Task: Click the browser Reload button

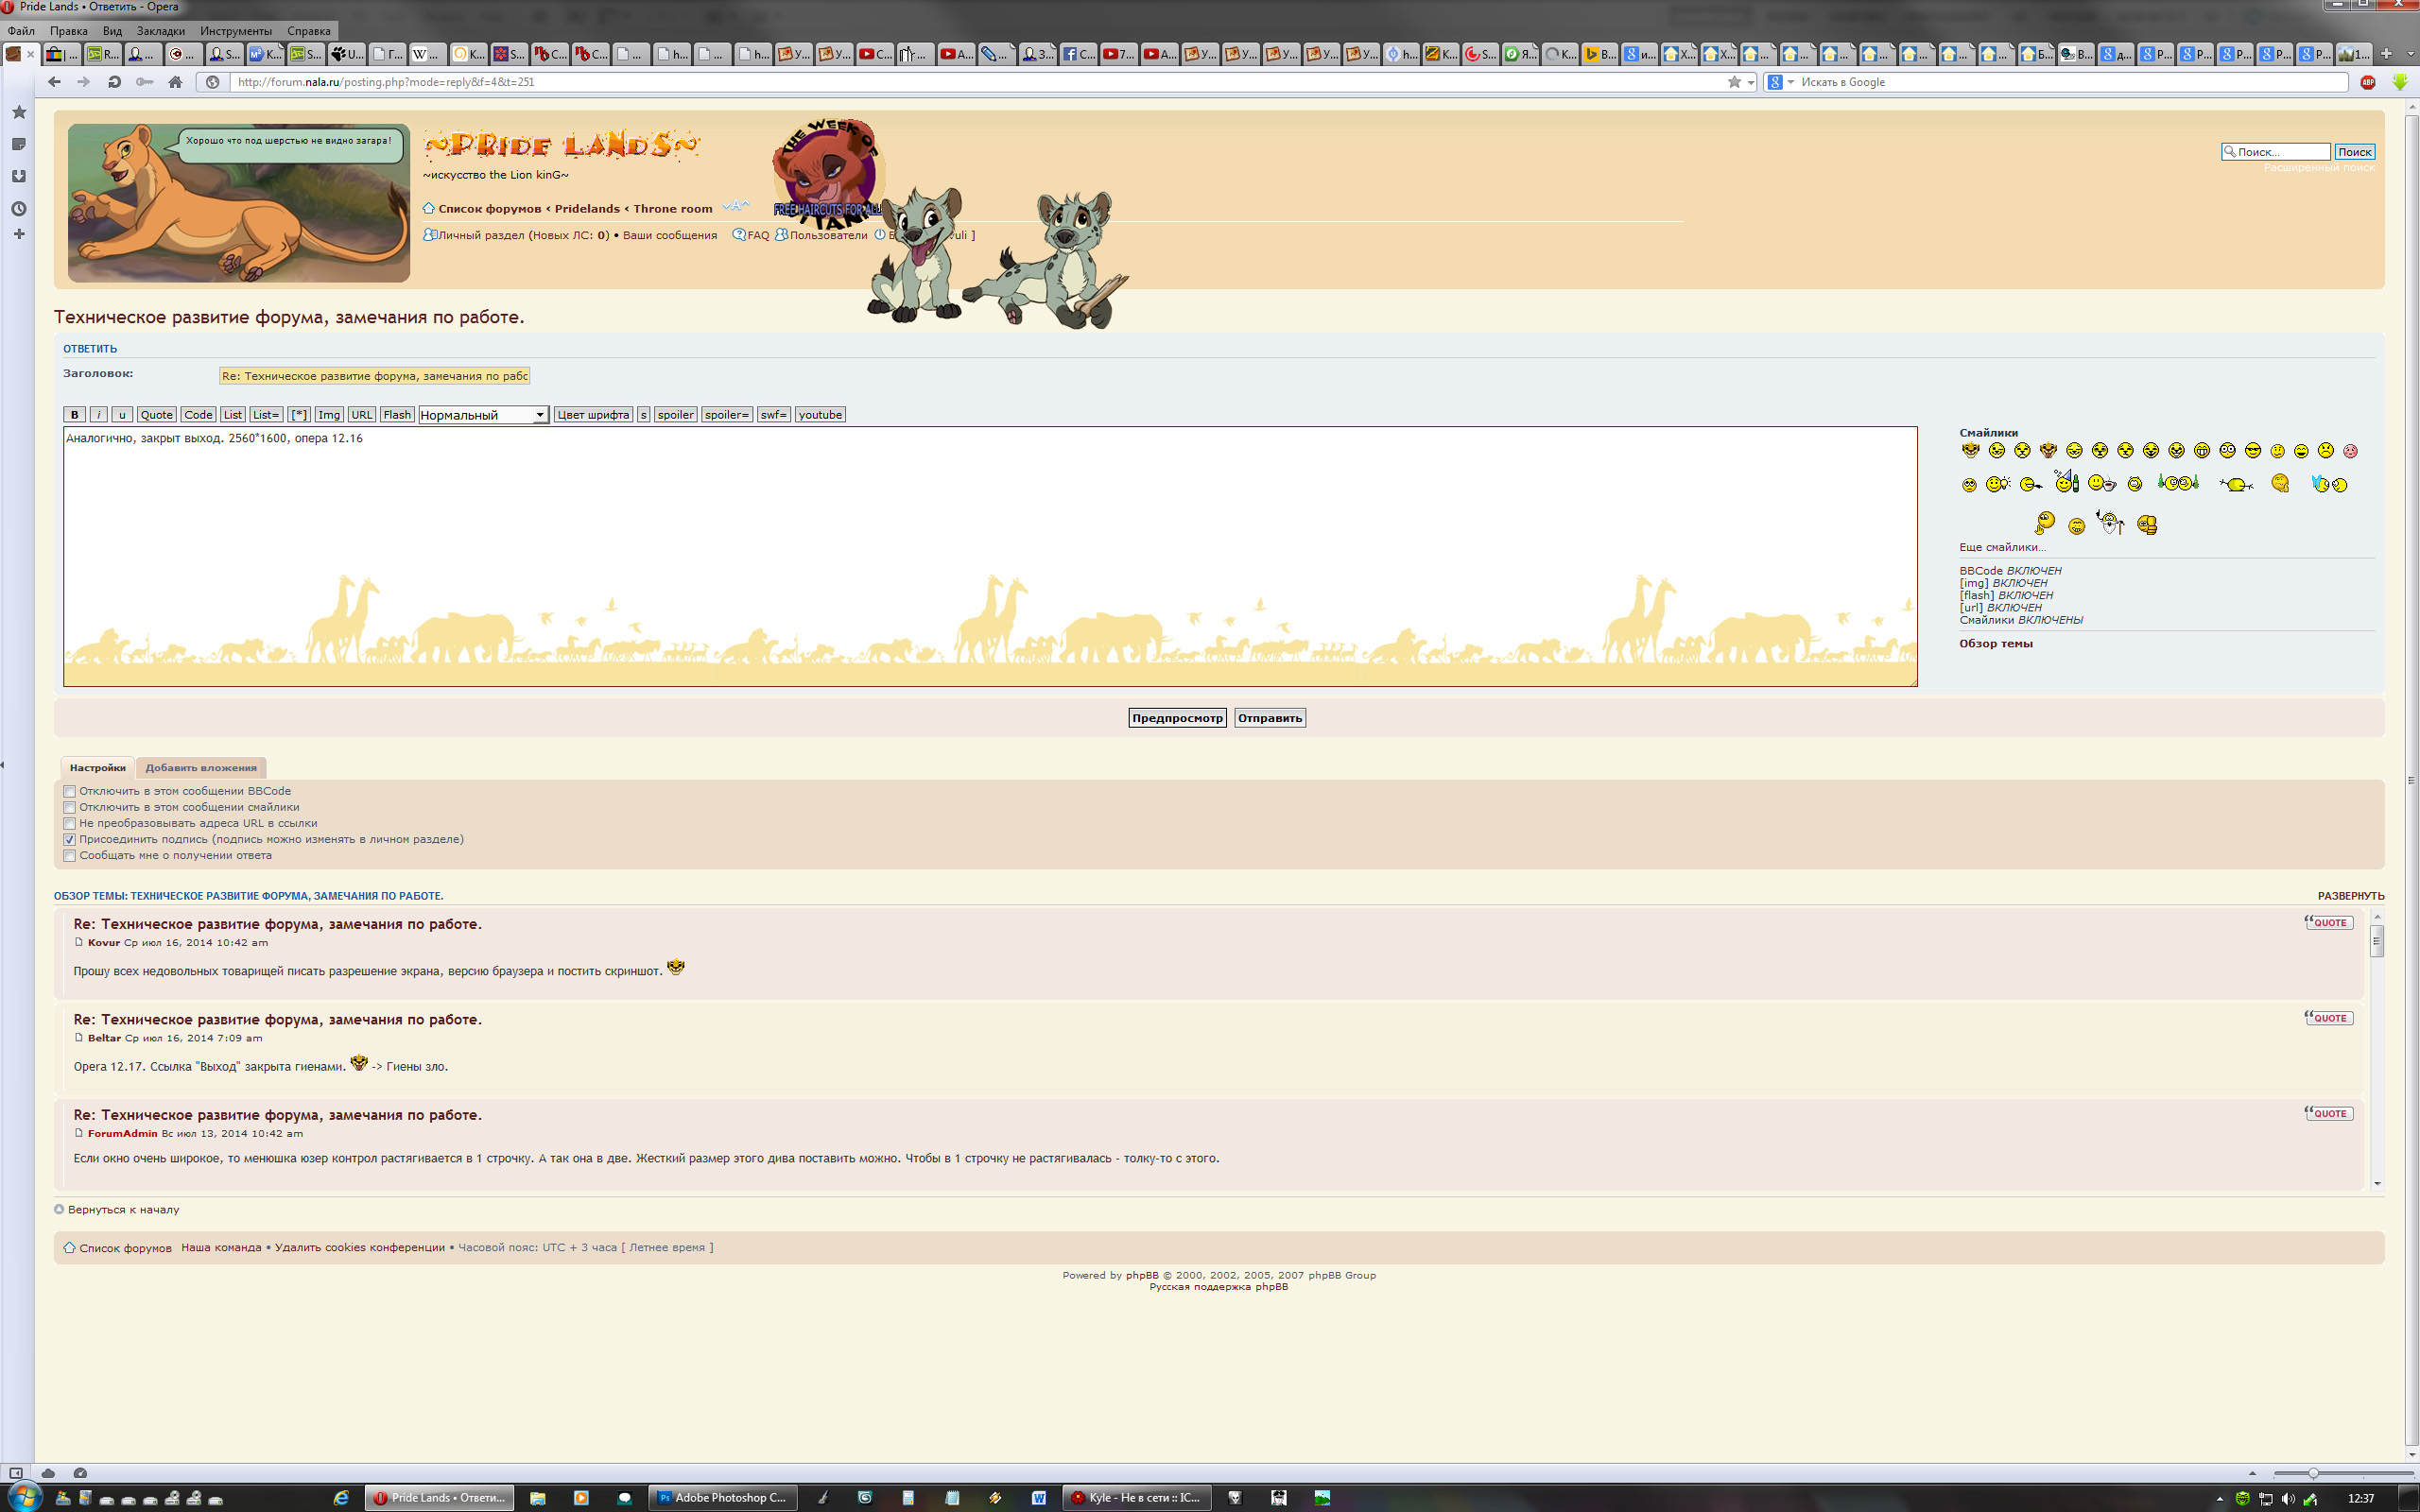Action: coord(114,82)
